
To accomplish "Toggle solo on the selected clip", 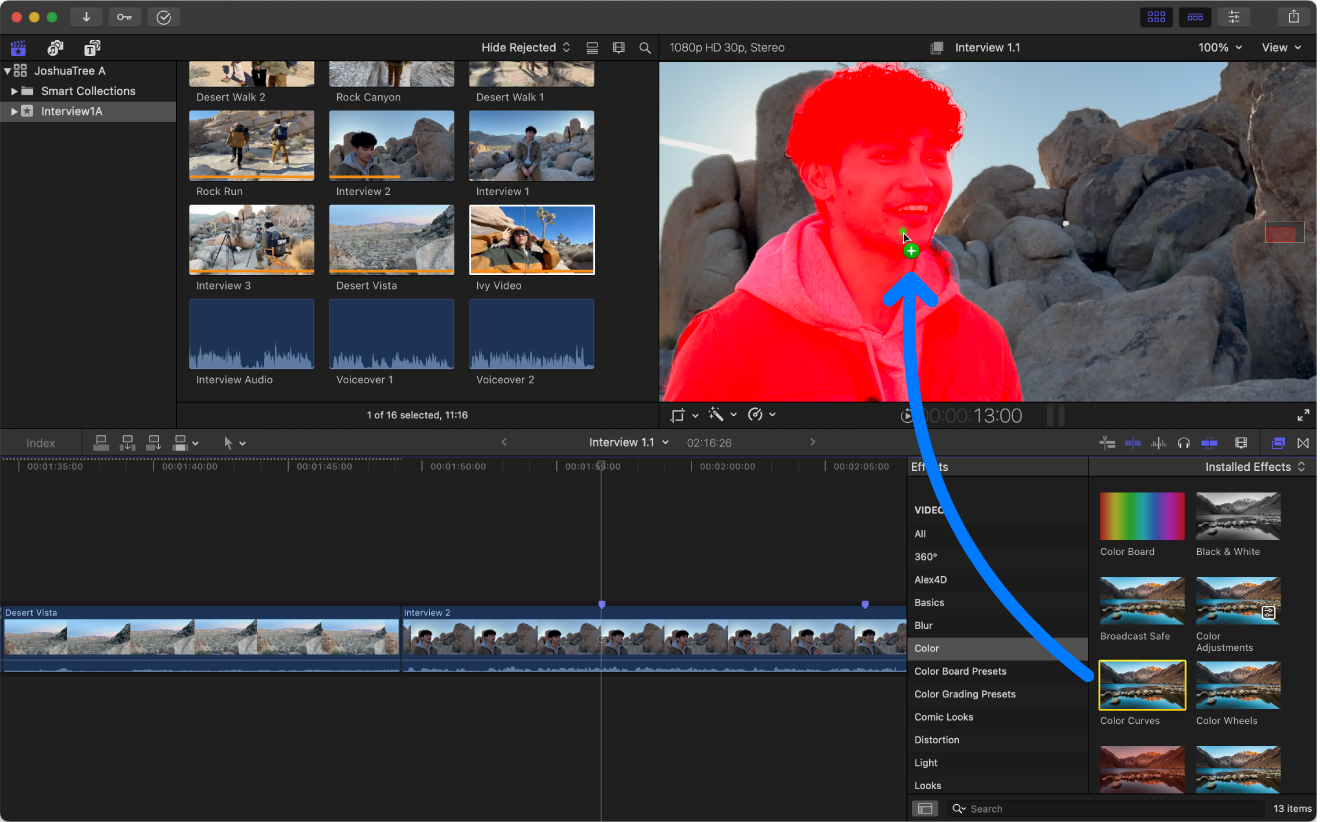I will 1209,443.
